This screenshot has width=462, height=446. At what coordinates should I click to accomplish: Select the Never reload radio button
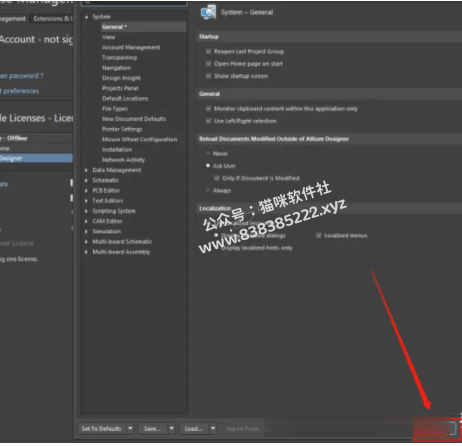point(208,154)
